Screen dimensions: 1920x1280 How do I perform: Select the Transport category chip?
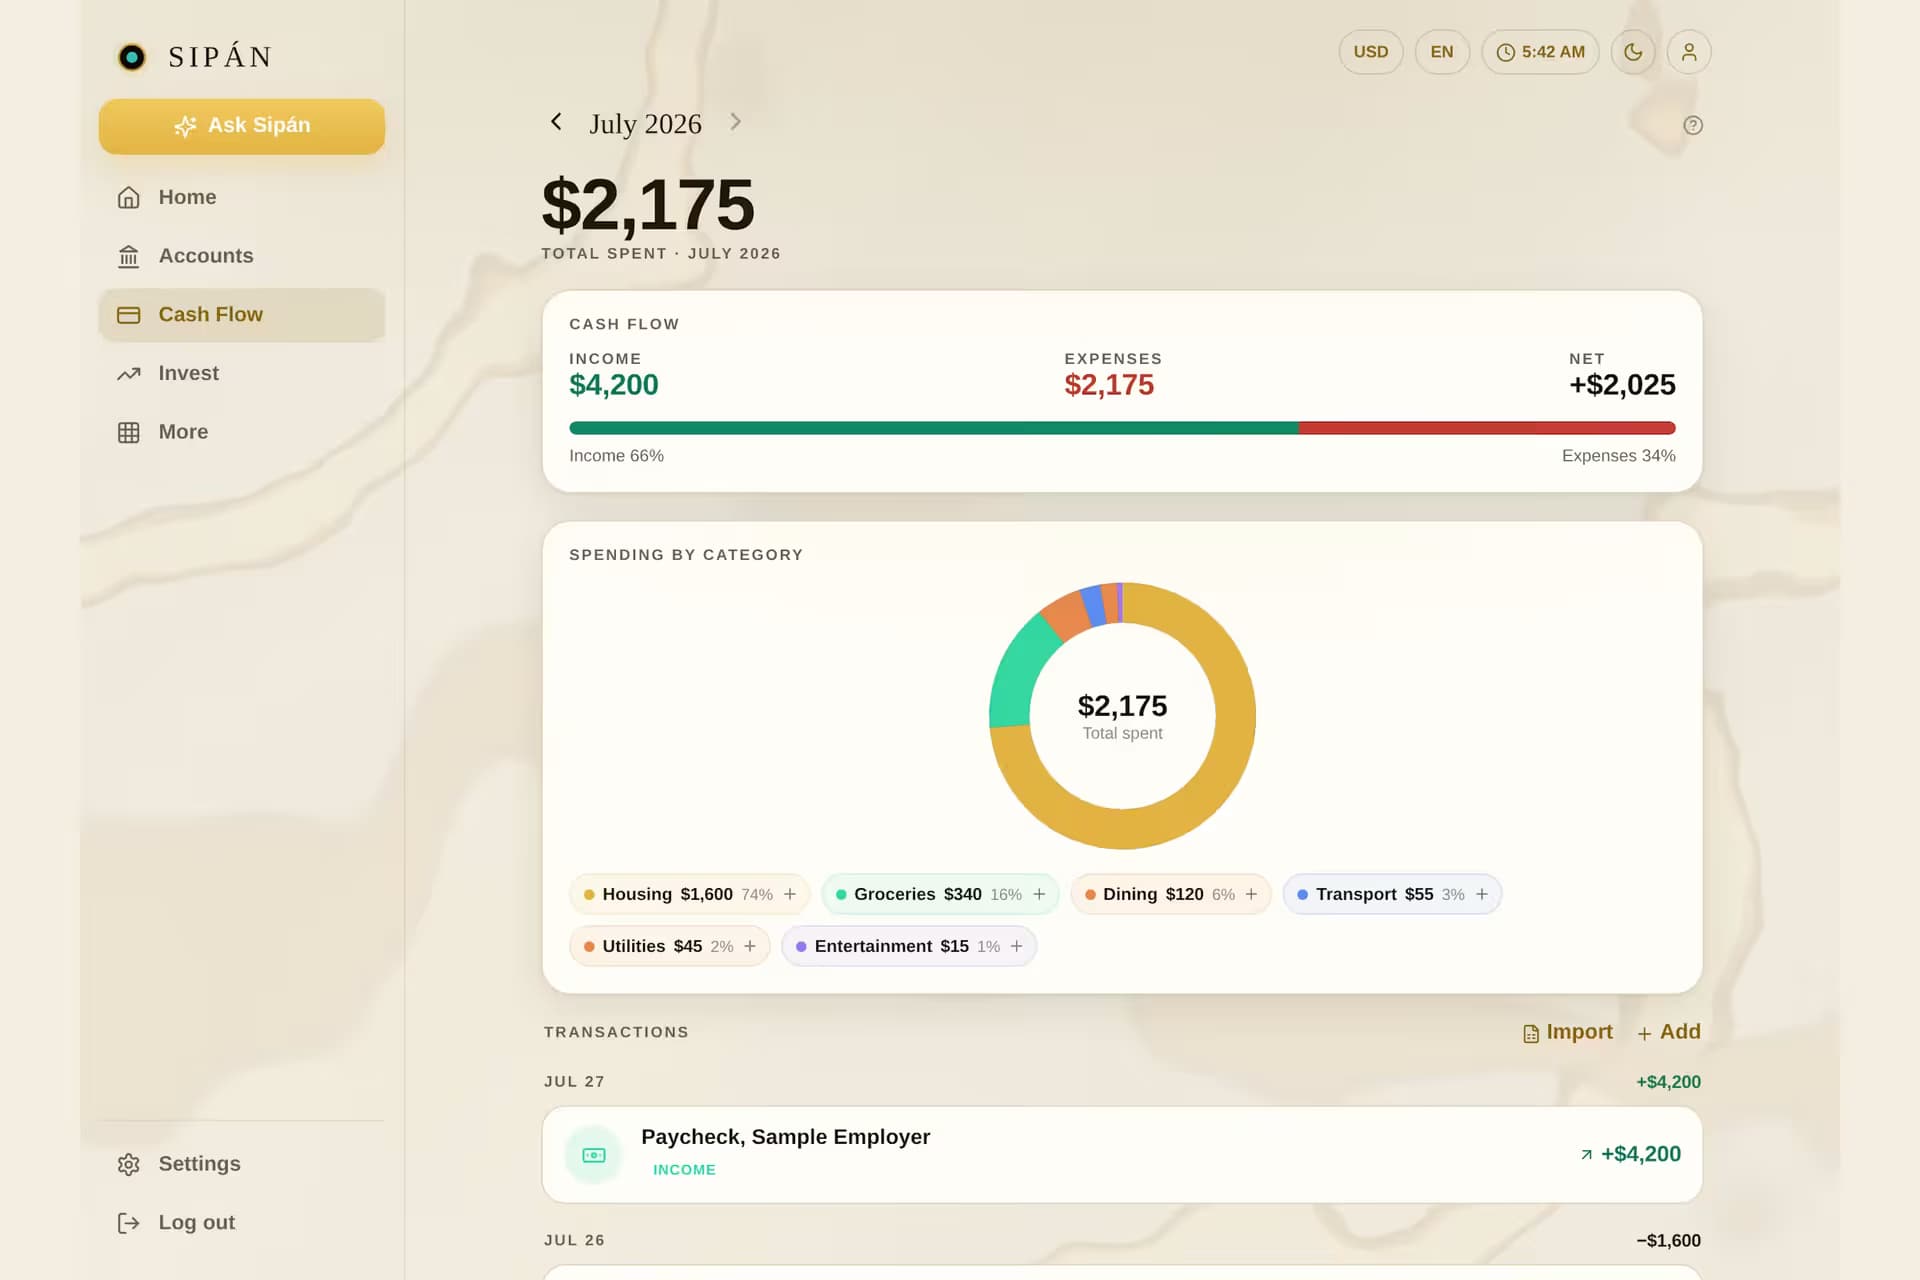point(1392,894)
